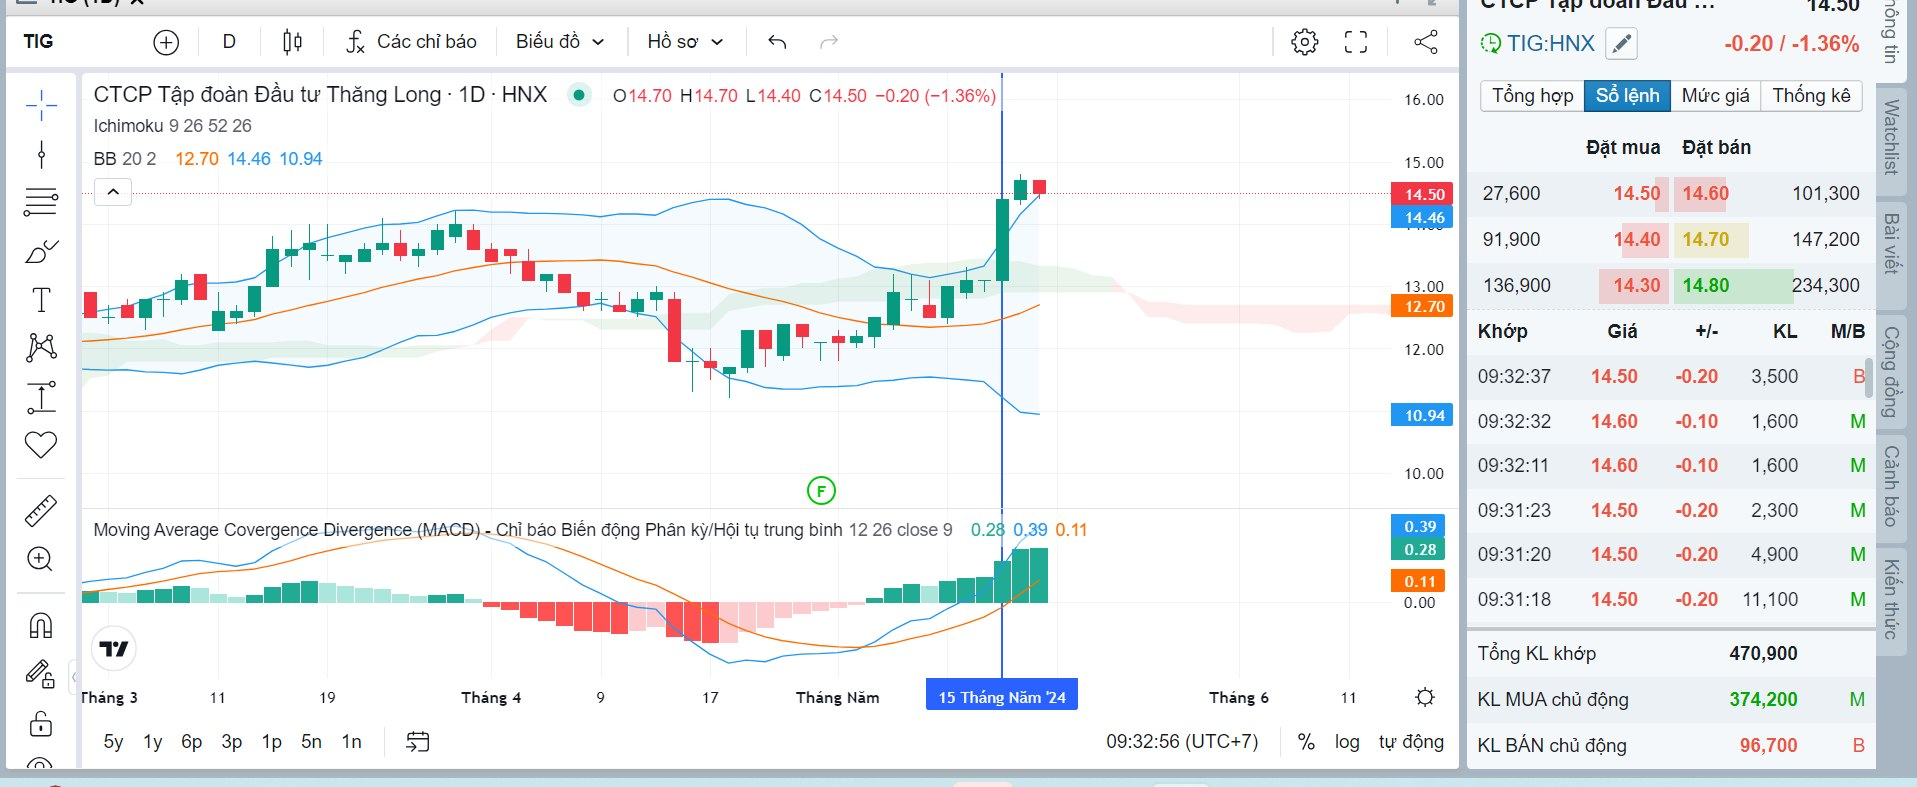Image resolution: width=1917 pixels, height=787 pixels.
Task: Toggle the magnet snap mode
Action: pos(41,626)
